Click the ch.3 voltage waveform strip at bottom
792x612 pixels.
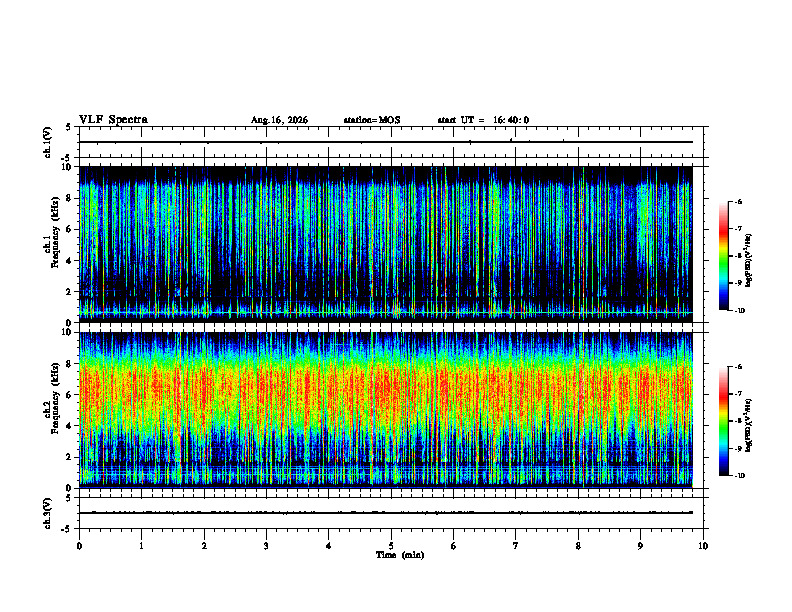[391, 513]
